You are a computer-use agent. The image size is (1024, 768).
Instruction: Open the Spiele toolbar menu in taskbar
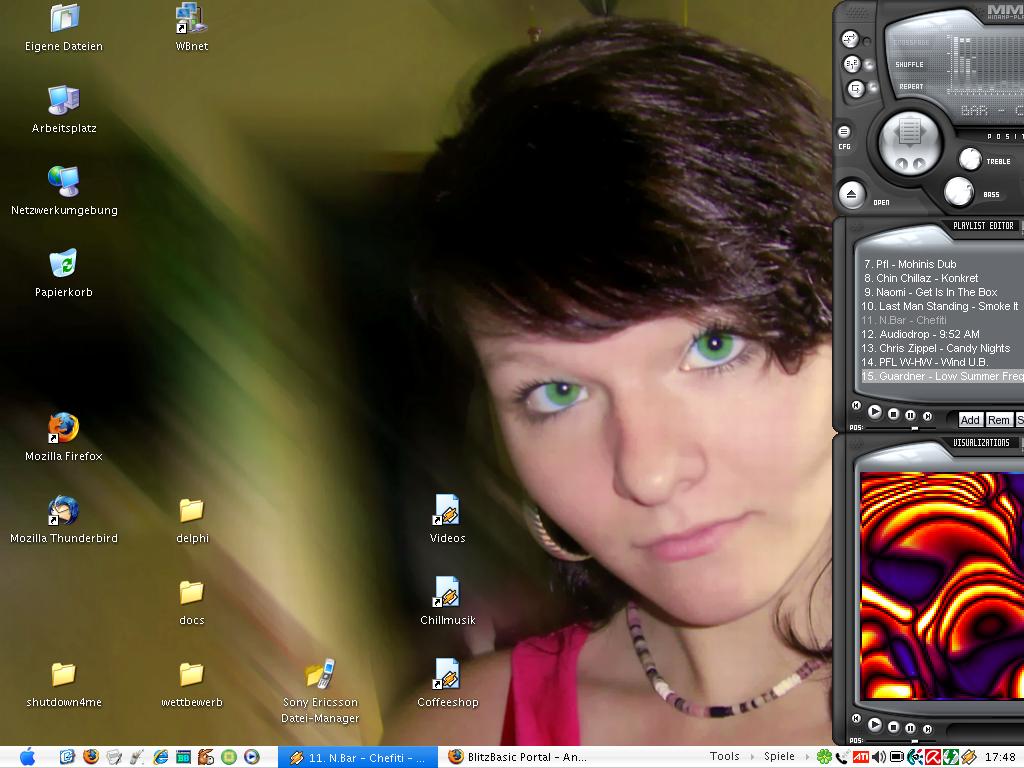pyautogui.click(x=779, y=757)
